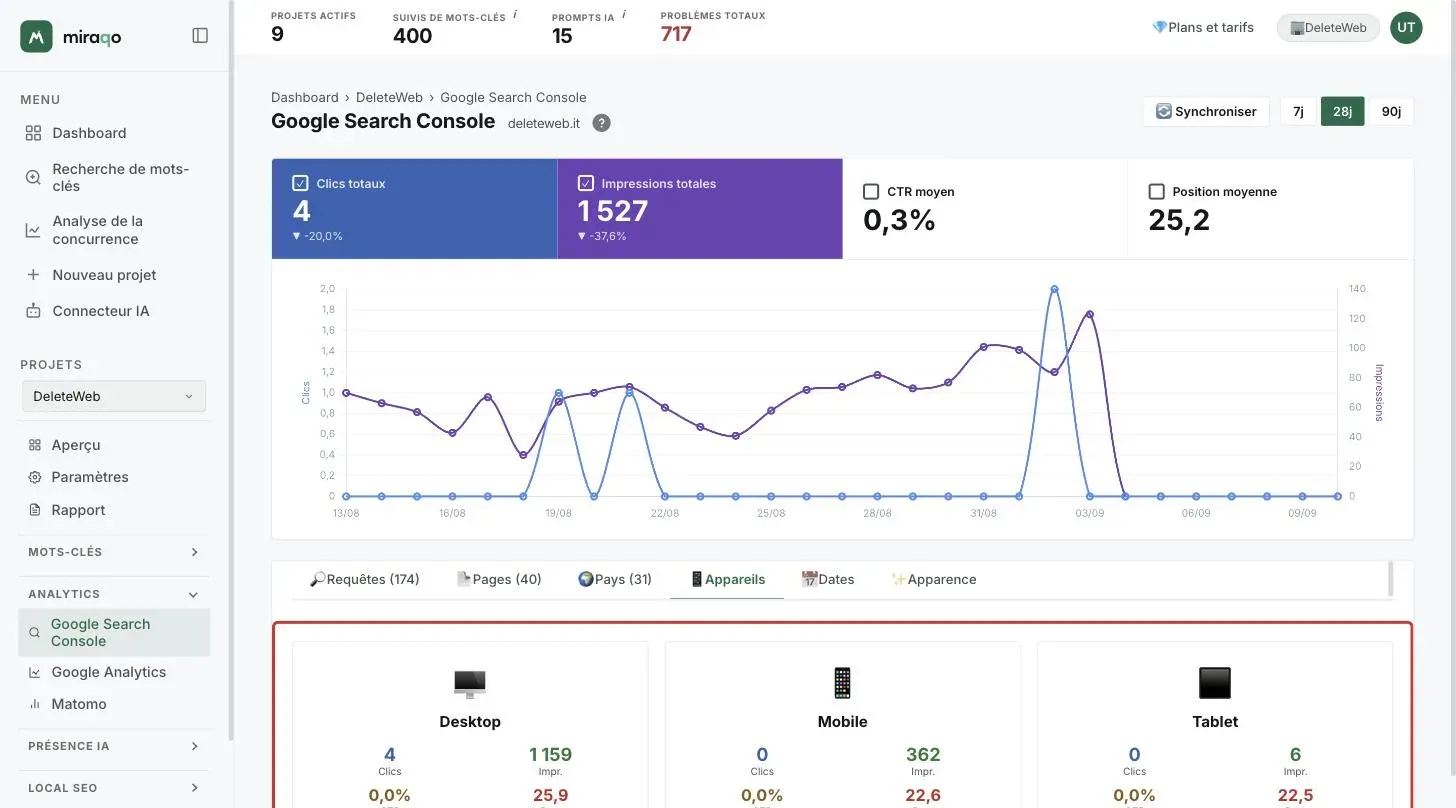The height and width of the screenshot is (808, 1456).
Task: Click the DeleteWeb project pill in header
Action: [x=1328, y=28]
